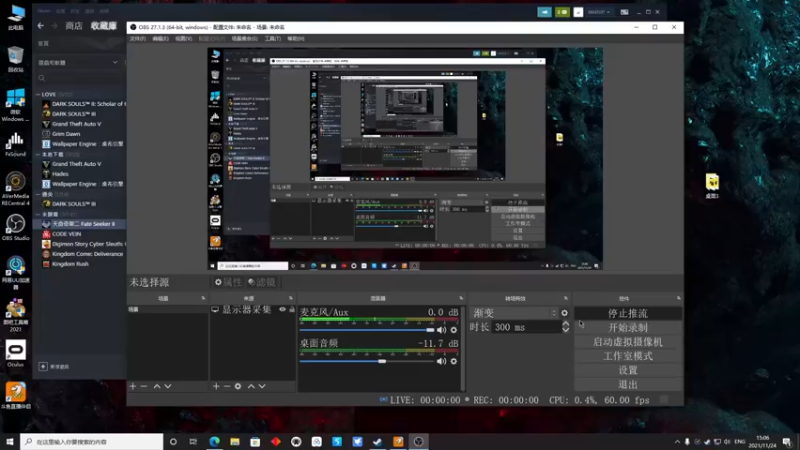
Task: Move source down in sources list
Action: [262, 386]
